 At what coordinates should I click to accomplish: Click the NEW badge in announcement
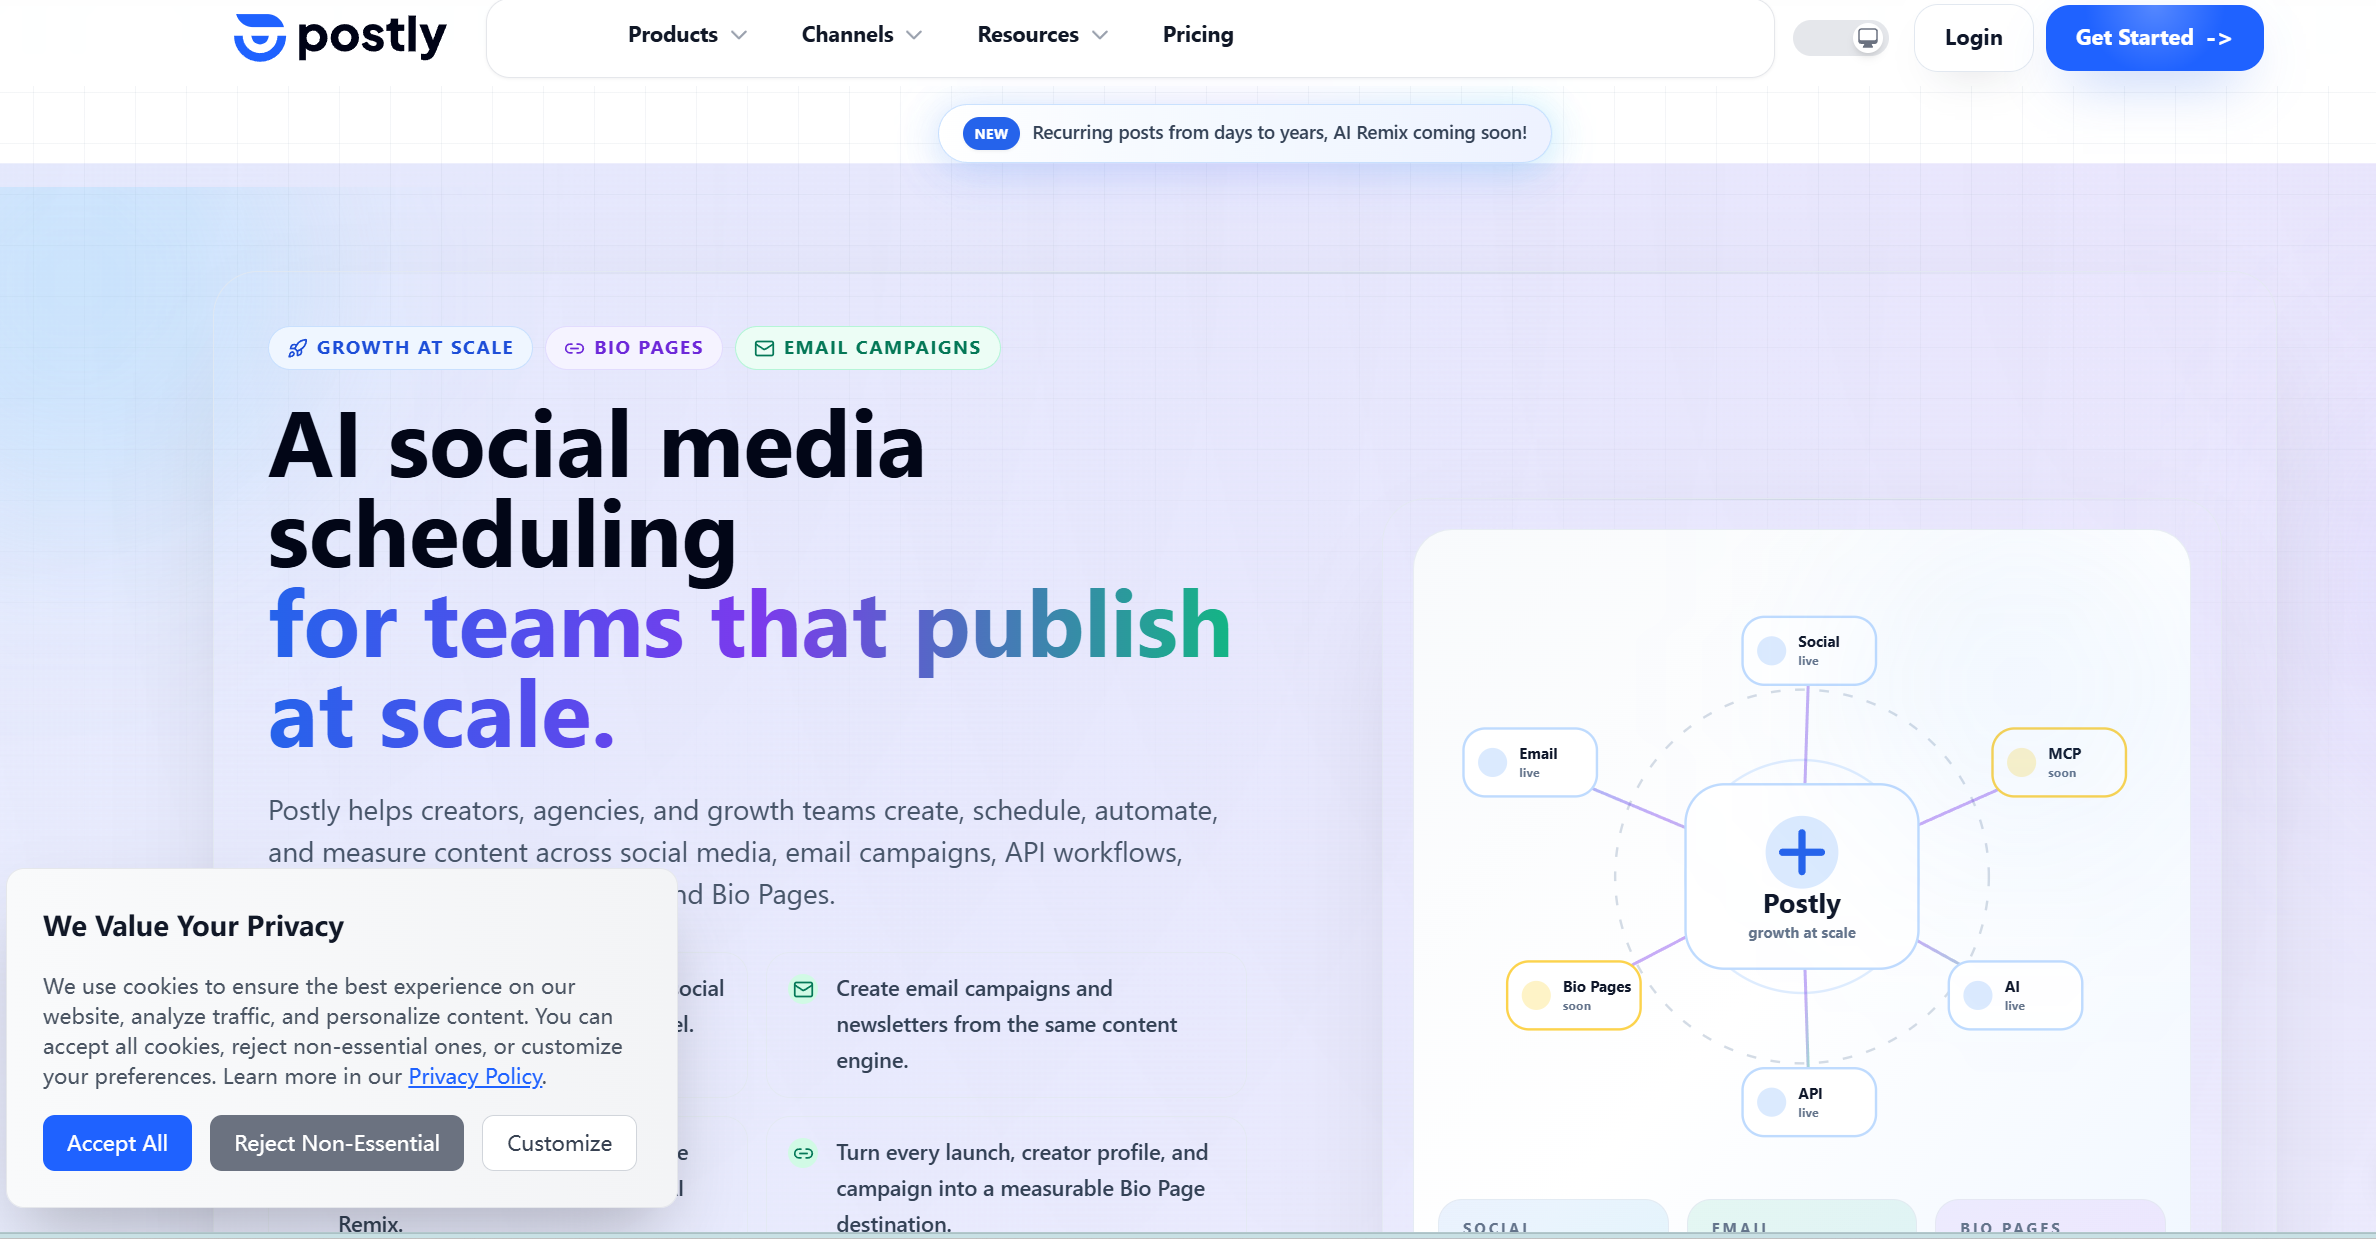(x=991, y=134)
